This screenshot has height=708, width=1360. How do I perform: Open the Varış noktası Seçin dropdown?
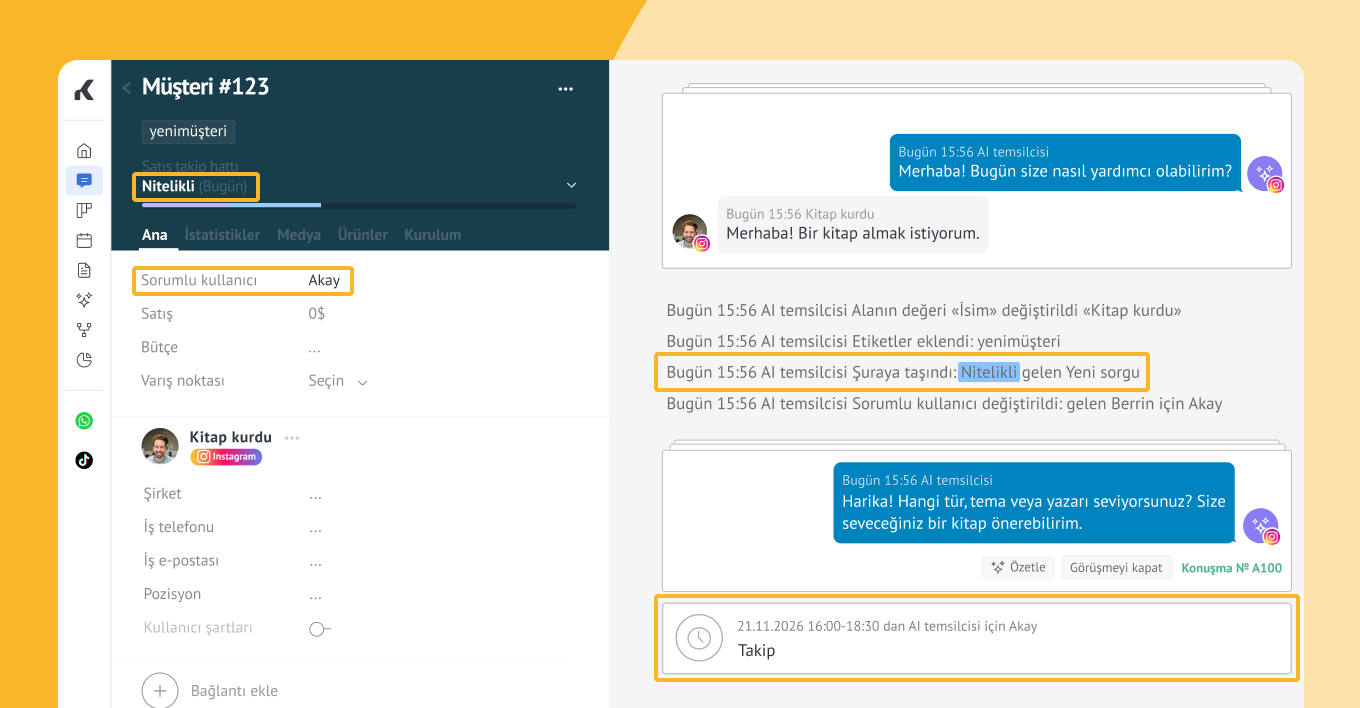coord(338,381)
